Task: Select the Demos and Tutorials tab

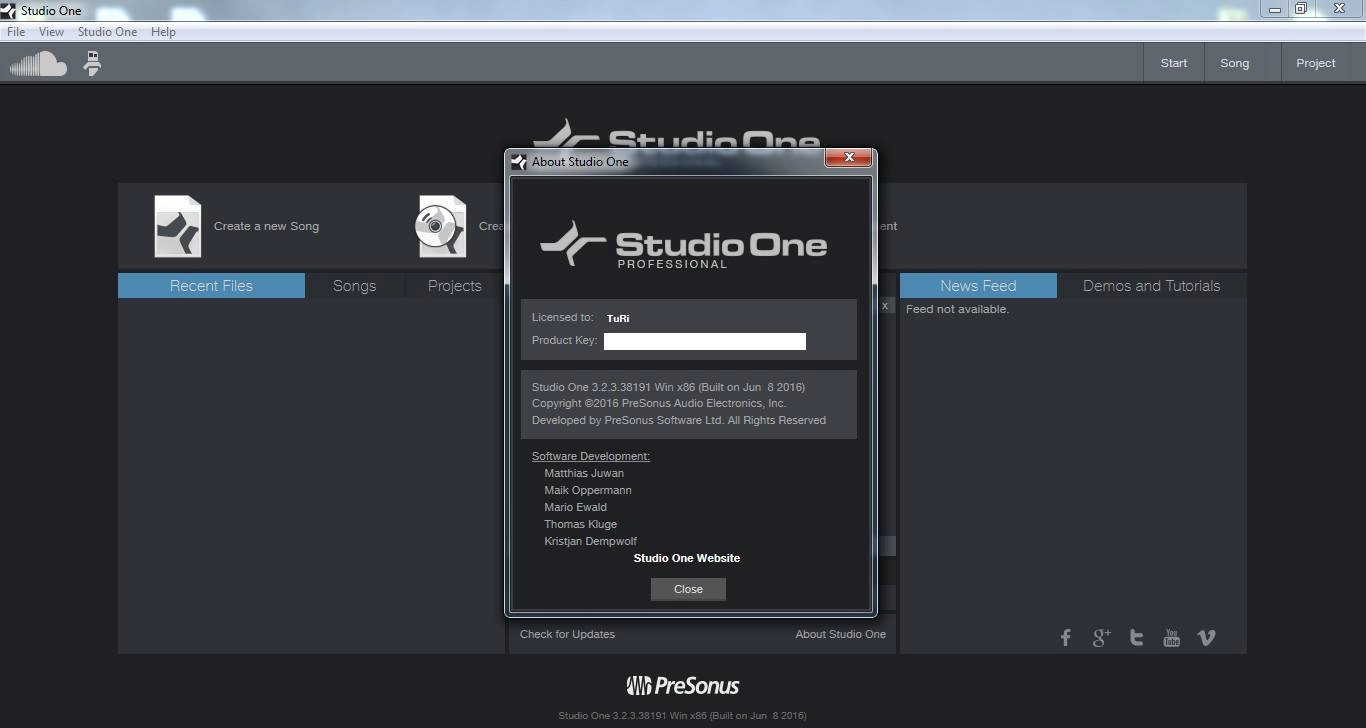Action: click(x=1151, y=286)
